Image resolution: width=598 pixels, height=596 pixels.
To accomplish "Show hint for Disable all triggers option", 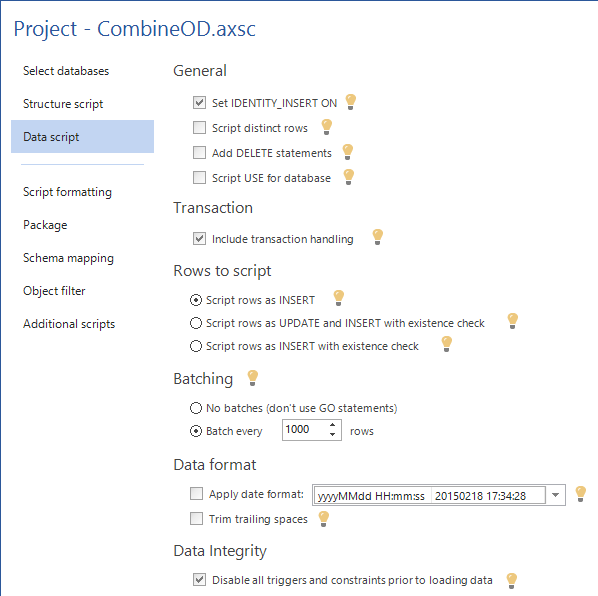I will click(x=511, y=581).
